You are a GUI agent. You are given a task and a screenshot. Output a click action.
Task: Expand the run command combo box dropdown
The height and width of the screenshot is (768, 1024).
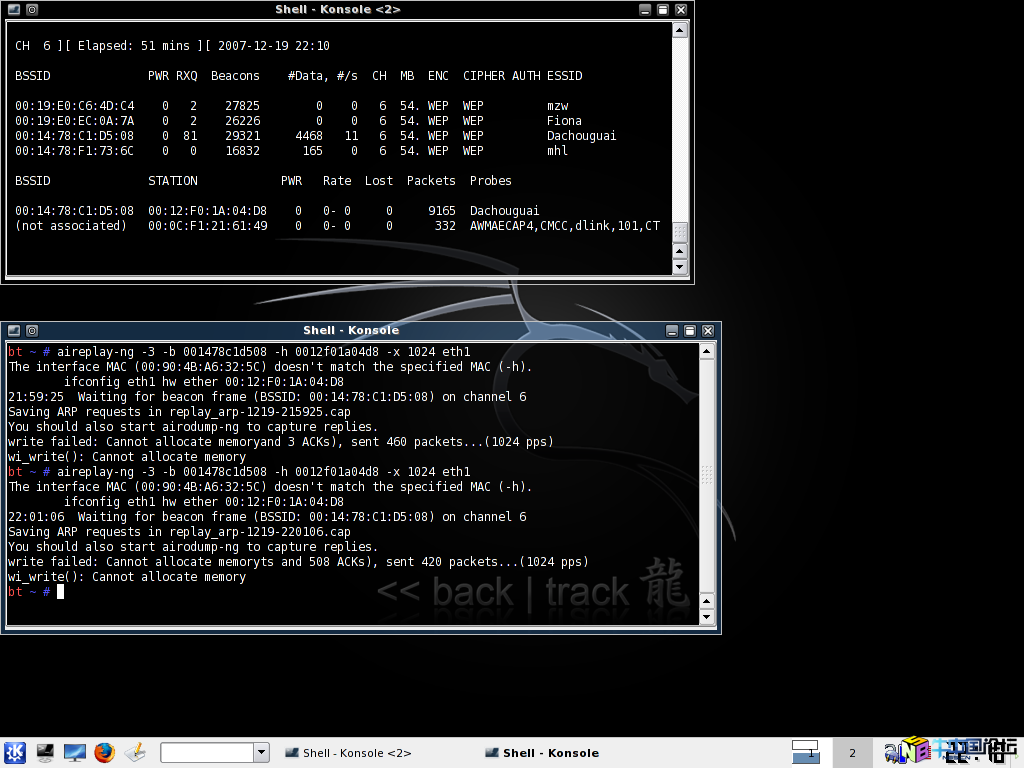262,752
